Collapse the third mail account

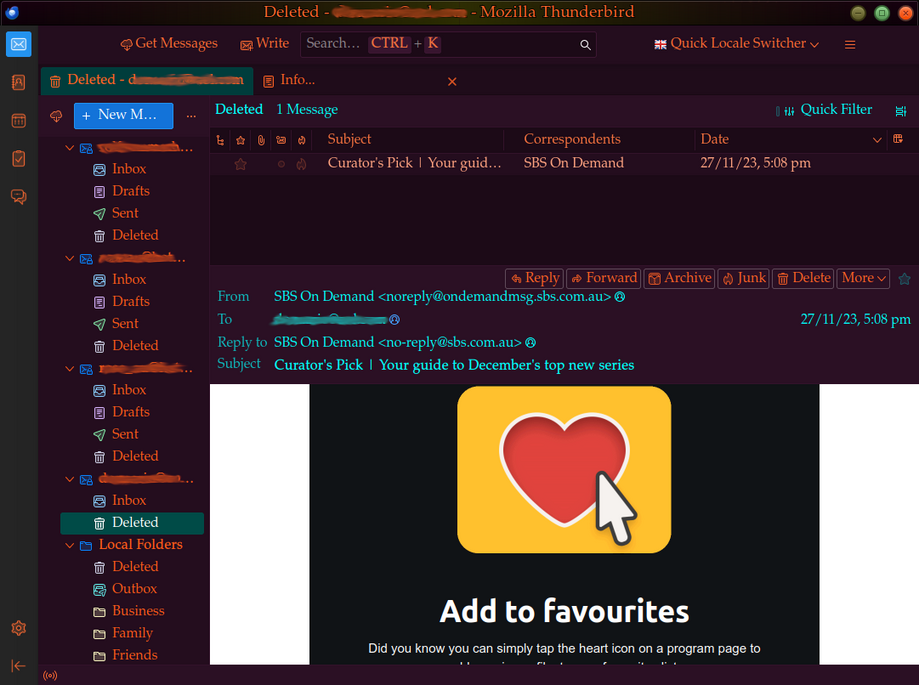(70, 369)
